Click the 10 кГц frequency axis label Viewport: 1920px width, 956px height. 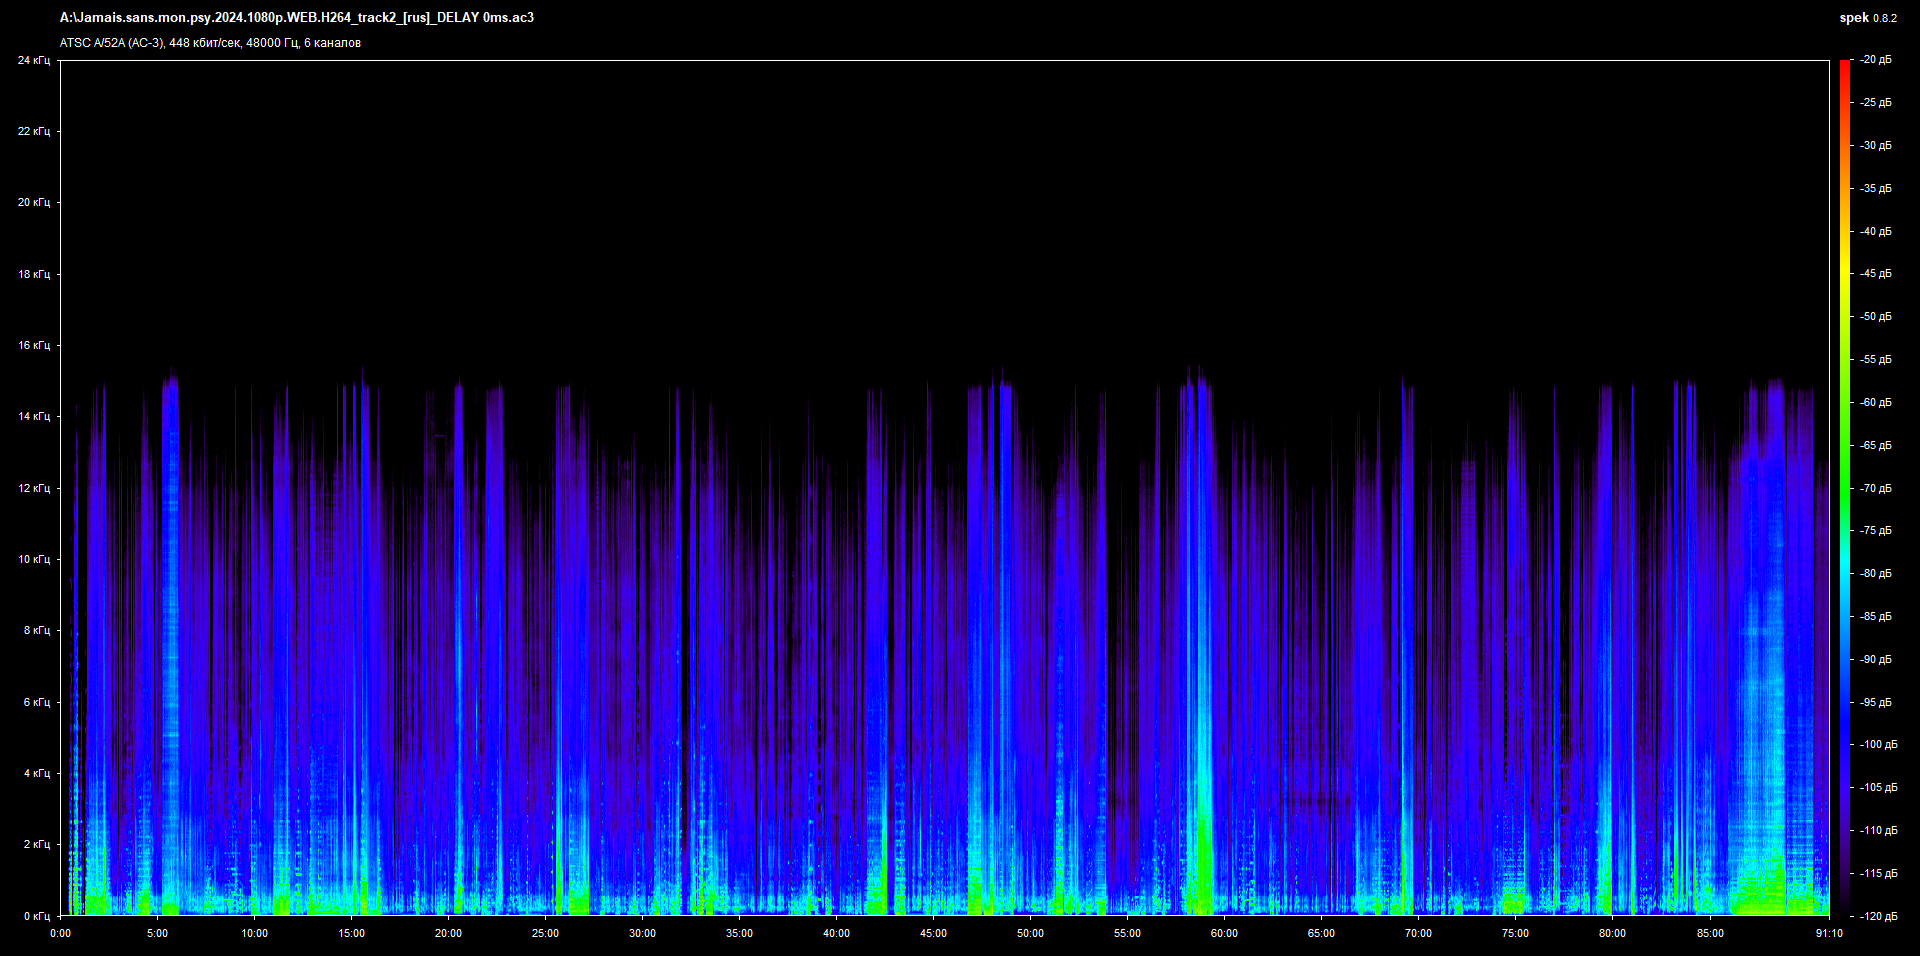coord(33,559)
